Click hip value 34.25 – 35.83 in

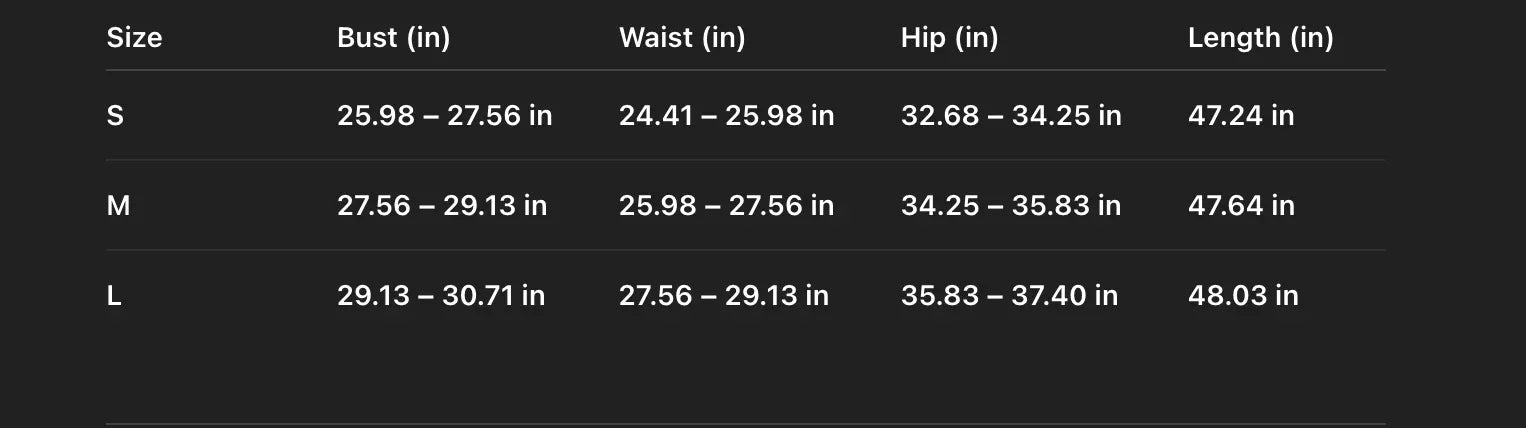click(1011, 206)
